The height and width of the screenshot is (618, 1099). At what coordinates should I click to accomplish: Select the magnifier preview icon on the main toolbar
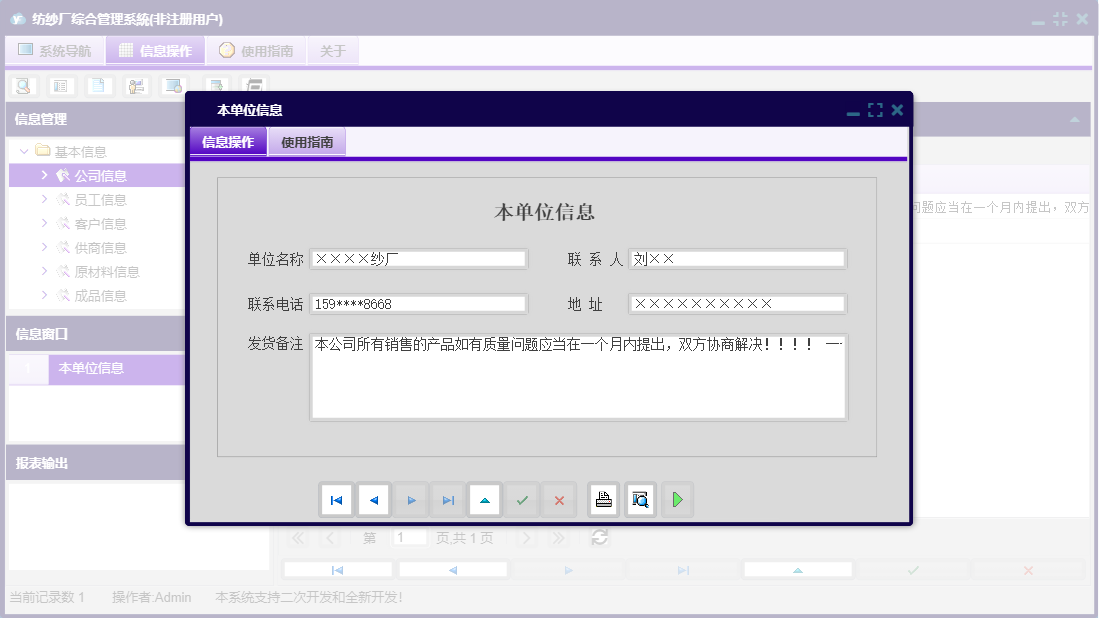tap(22, 86)
